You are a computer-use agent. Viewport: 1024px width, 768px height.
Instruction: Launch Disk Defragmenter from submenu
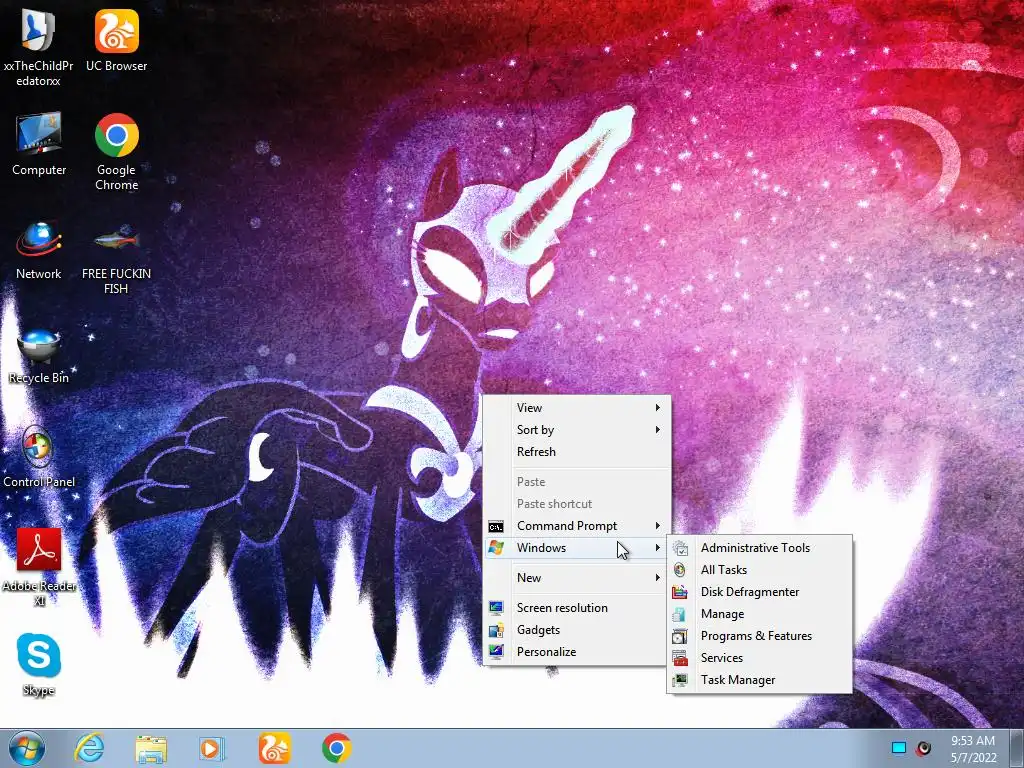click(760, 592)
